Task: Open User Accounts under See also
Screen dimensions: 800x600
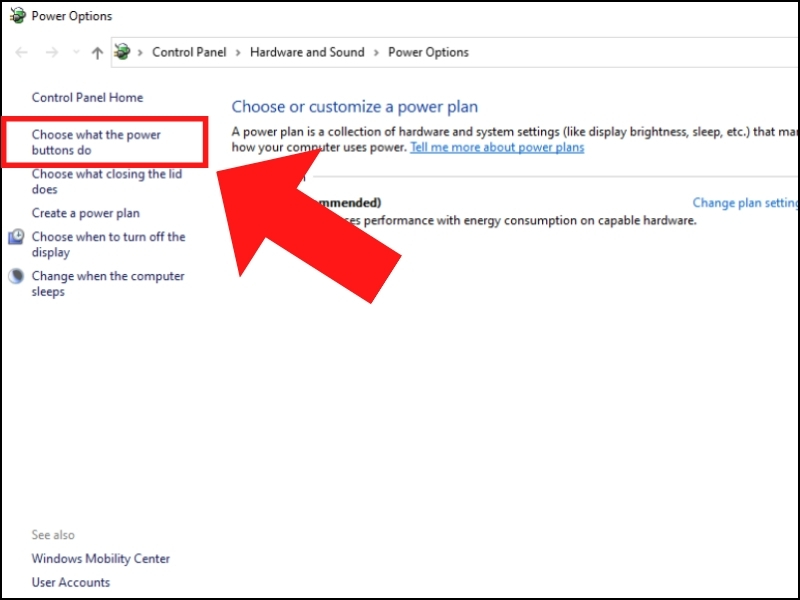Action: point(71,583)
